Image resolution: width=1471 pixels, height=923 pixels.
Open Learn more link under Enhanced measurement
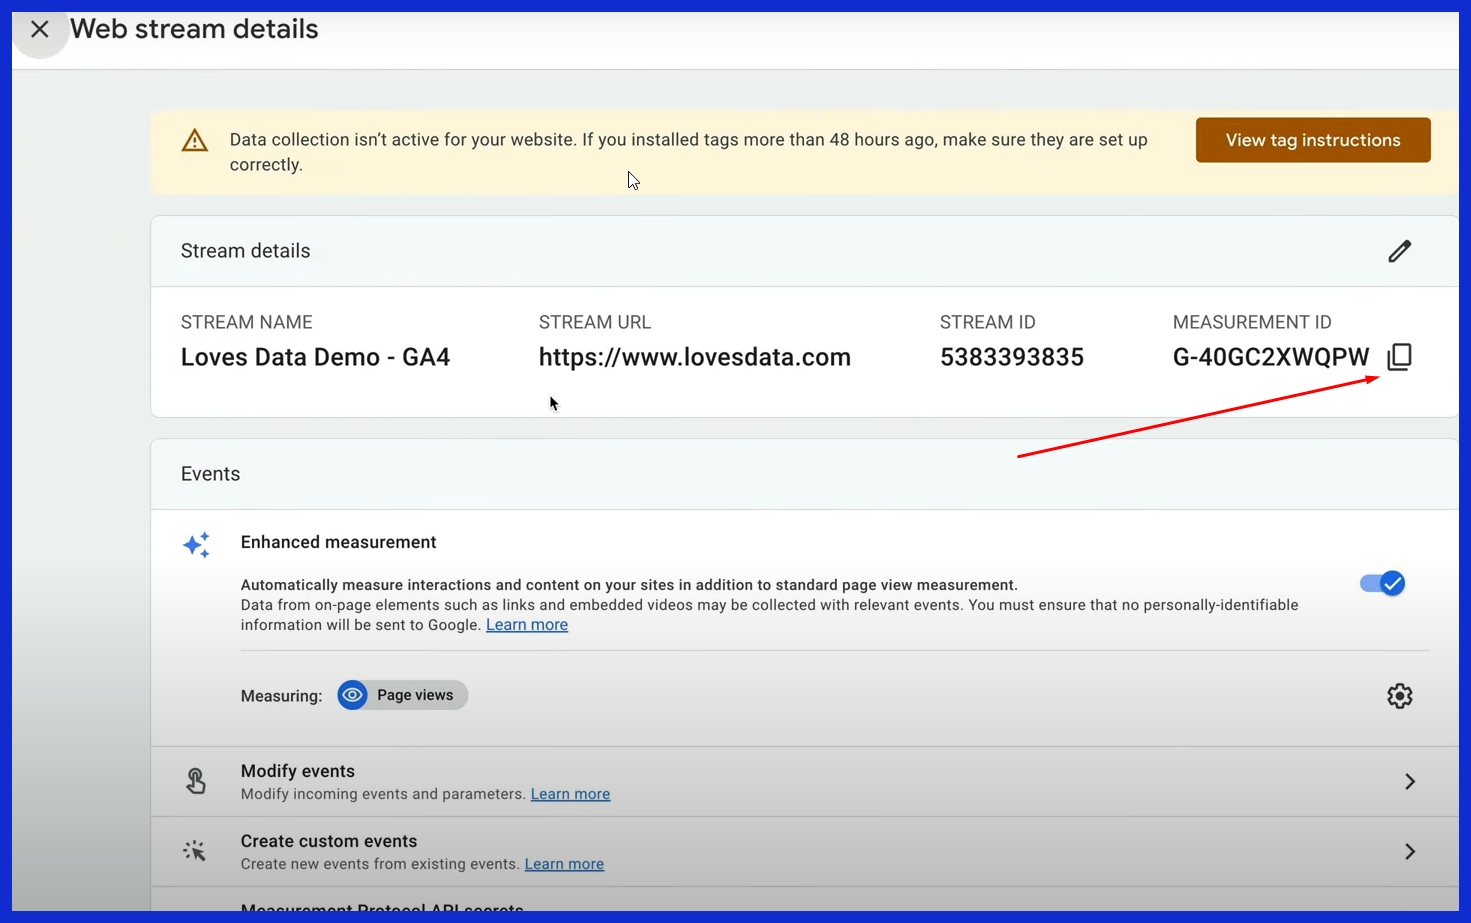click(x=527, y=625)
